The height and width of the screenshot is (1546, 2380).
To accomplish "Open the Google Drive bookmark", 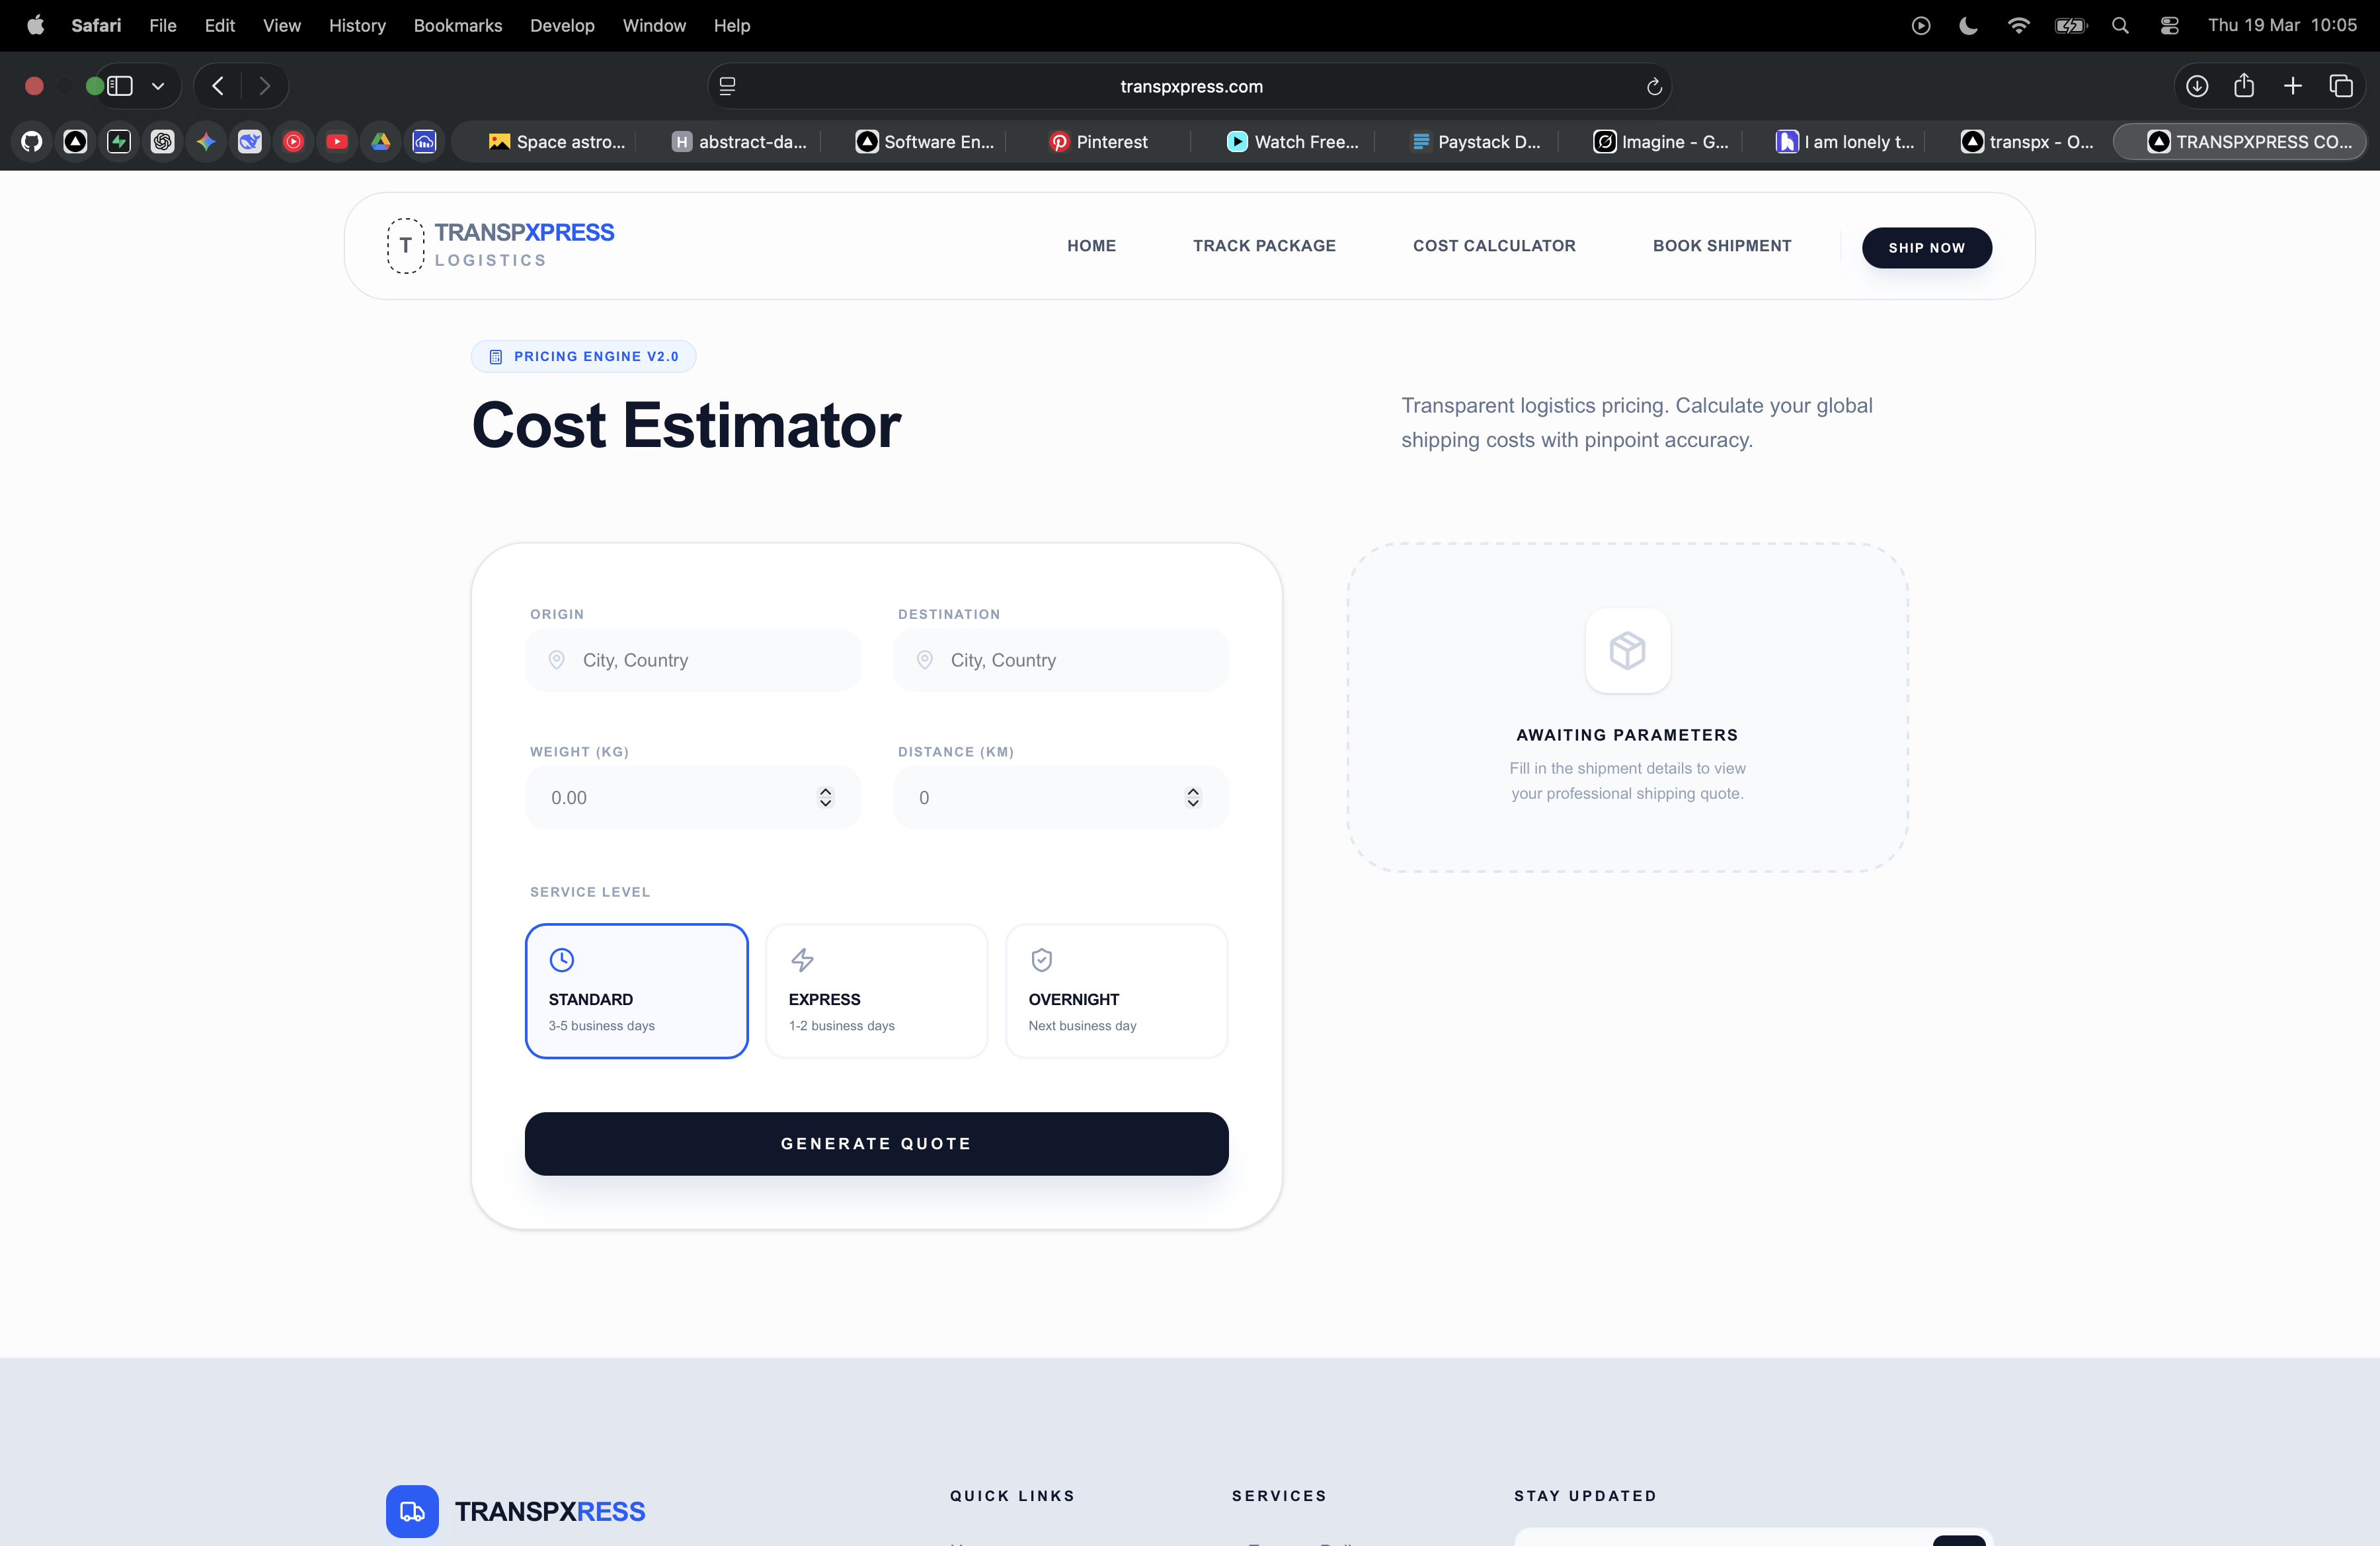I will pos(380,141).
